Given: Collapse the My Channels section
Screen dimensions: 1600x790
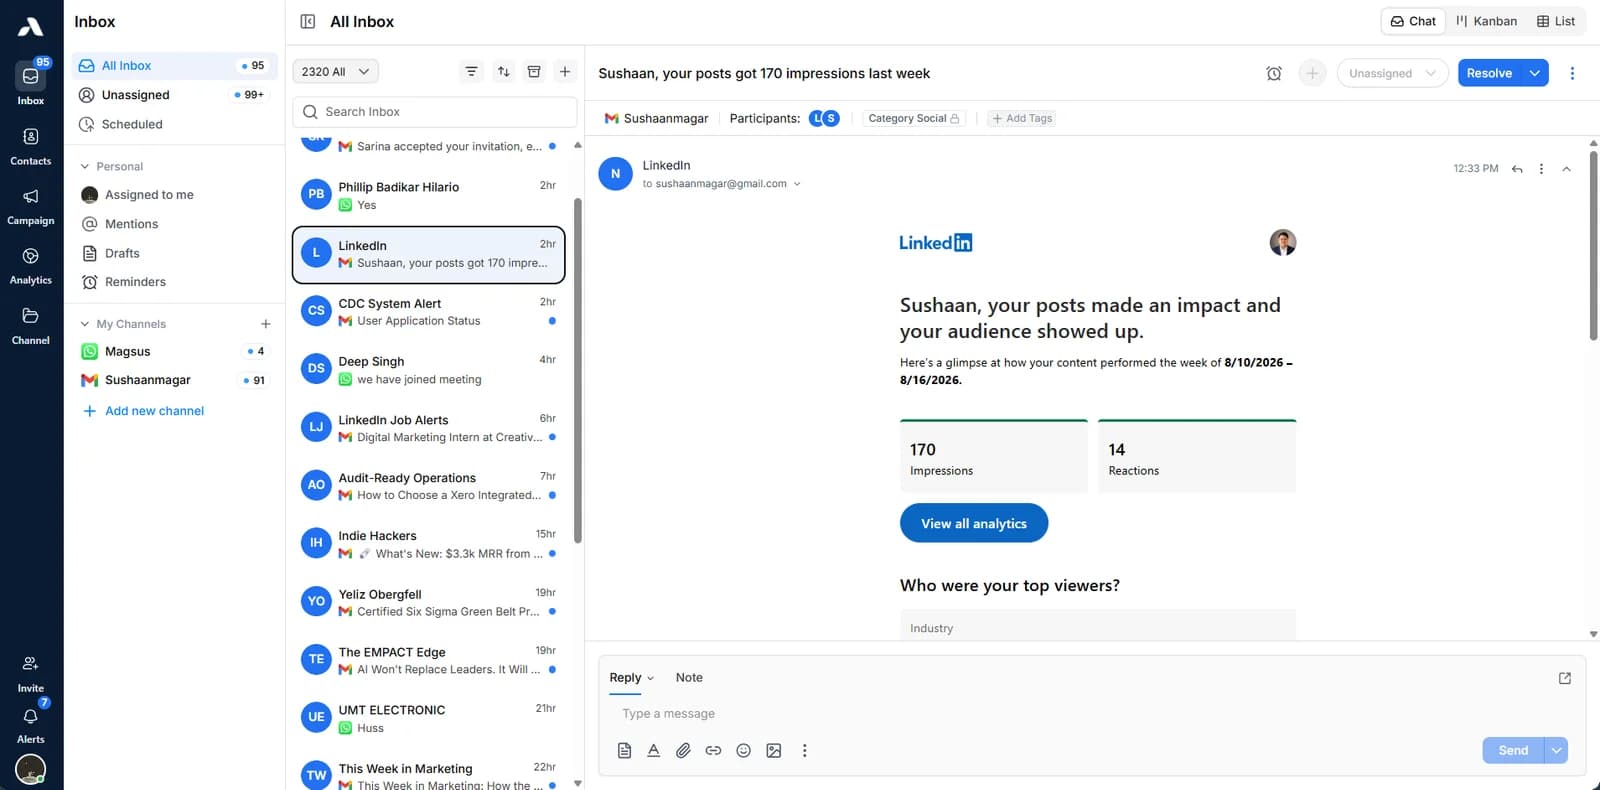Looking at the screenshot, I should point(85,324).
